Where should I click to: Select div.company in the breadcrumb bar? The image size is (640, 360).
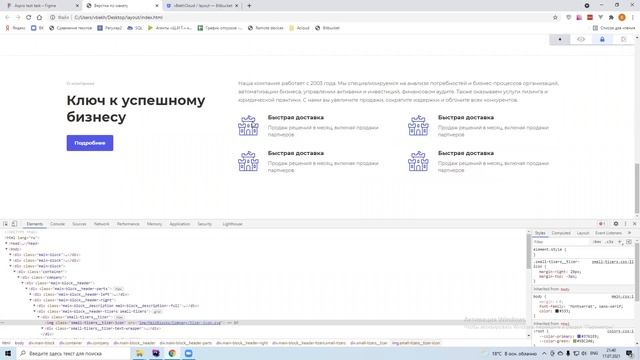[x=98, y=343]
